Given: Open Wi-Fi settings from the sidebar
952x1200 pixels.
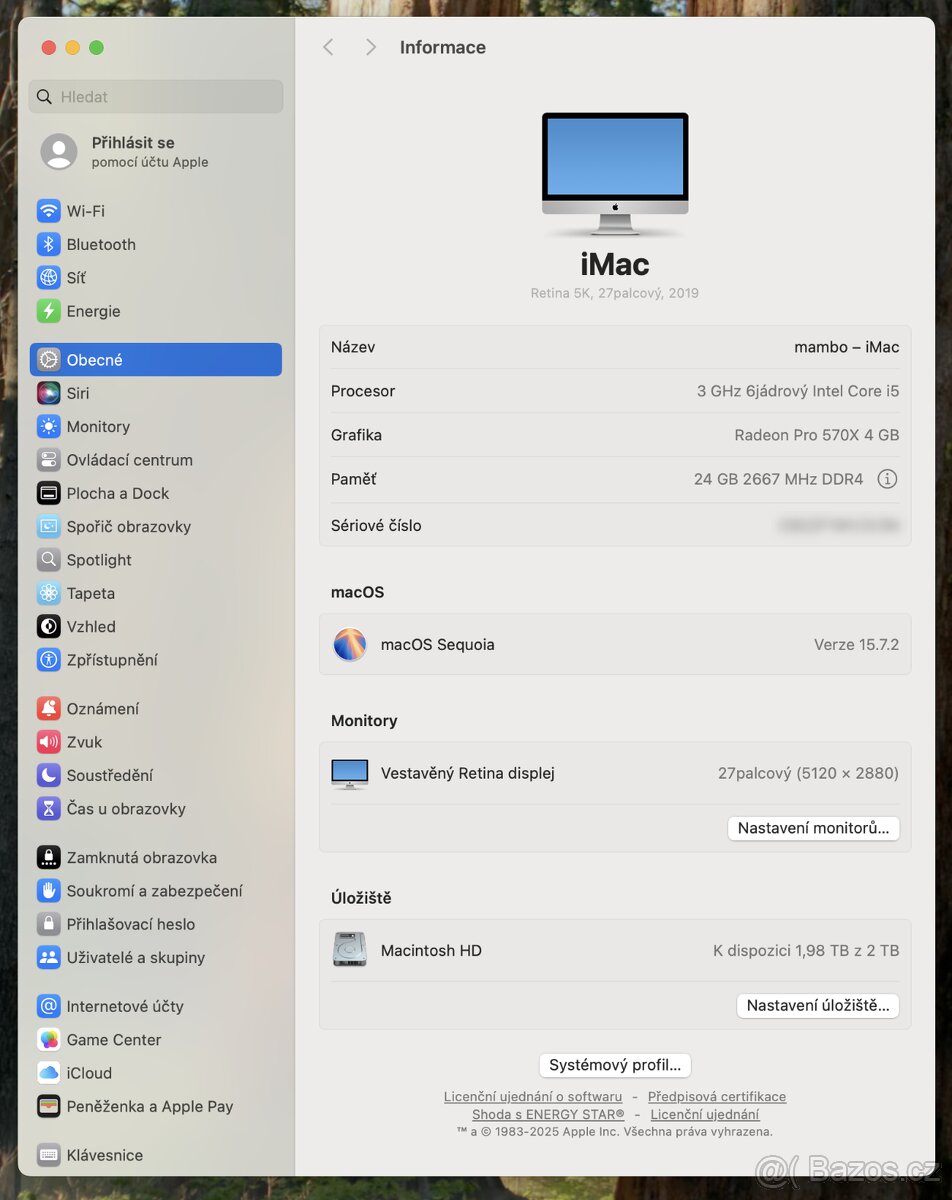Looking at the screenshot, I should (x=48, y=211).
